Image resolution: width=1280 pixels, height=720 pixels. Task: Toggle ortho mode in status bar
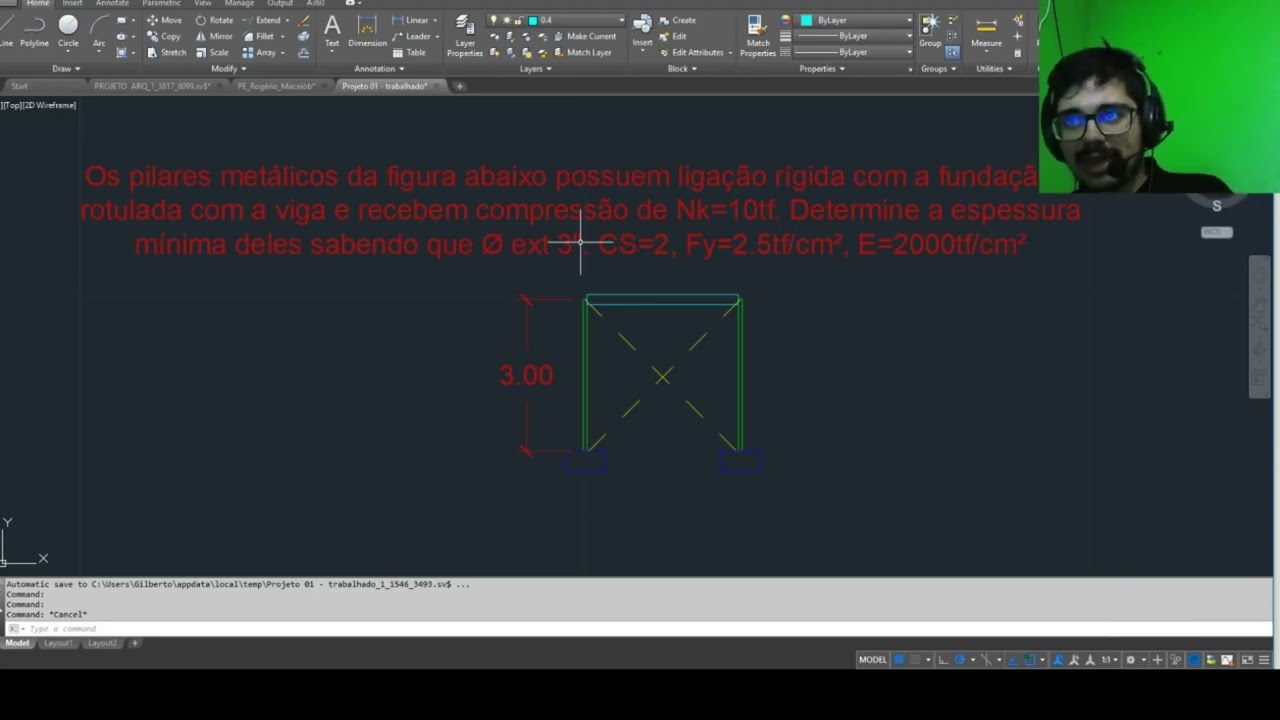[x=943, y=660]
